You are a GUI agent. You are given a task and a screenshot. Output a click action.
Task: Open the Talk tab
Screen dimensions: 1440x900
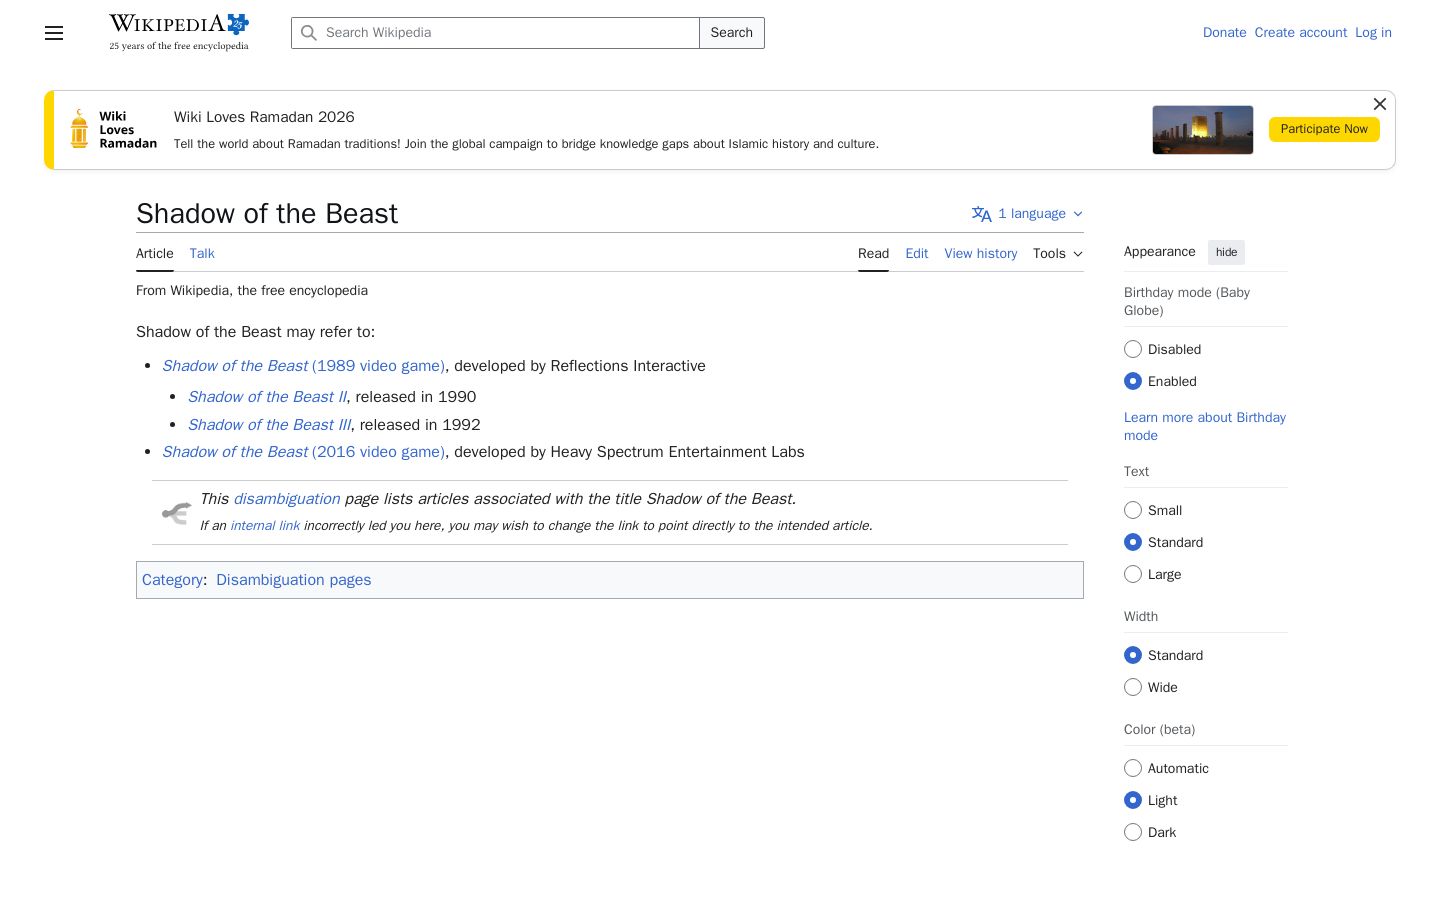(202, 254)
